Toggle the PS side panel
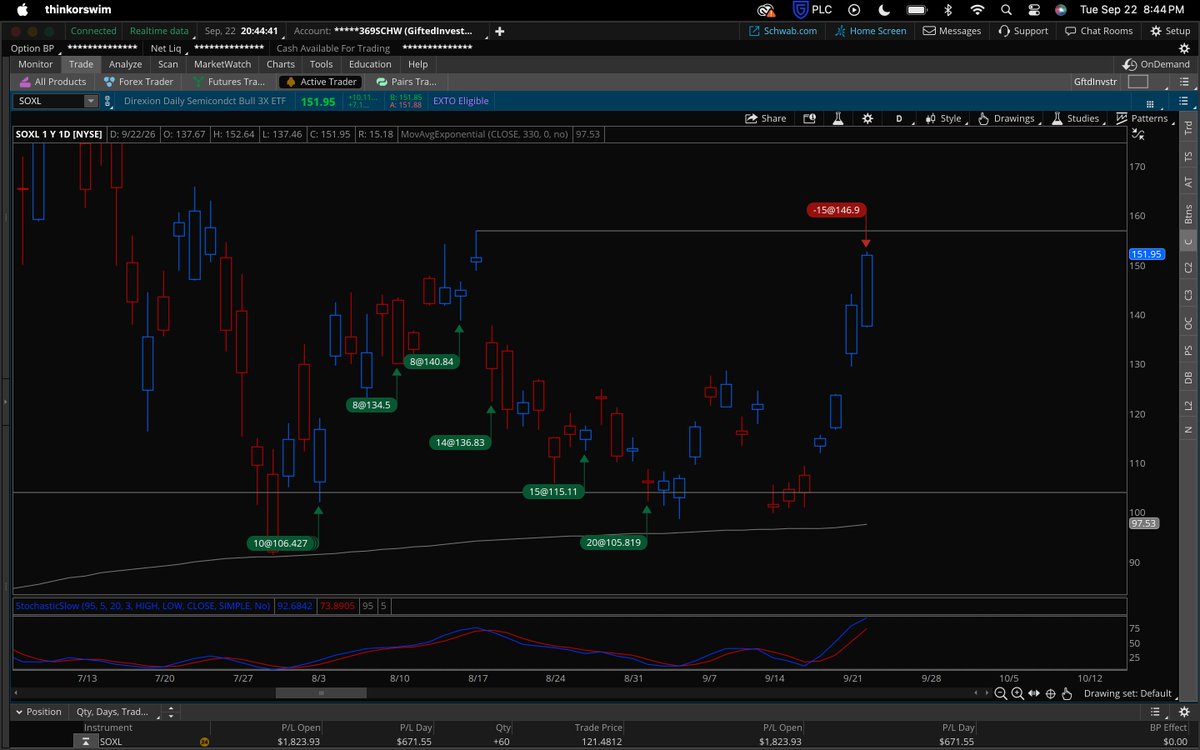Viewport: 1200px width, 750px height. (x=1188, y=351)
